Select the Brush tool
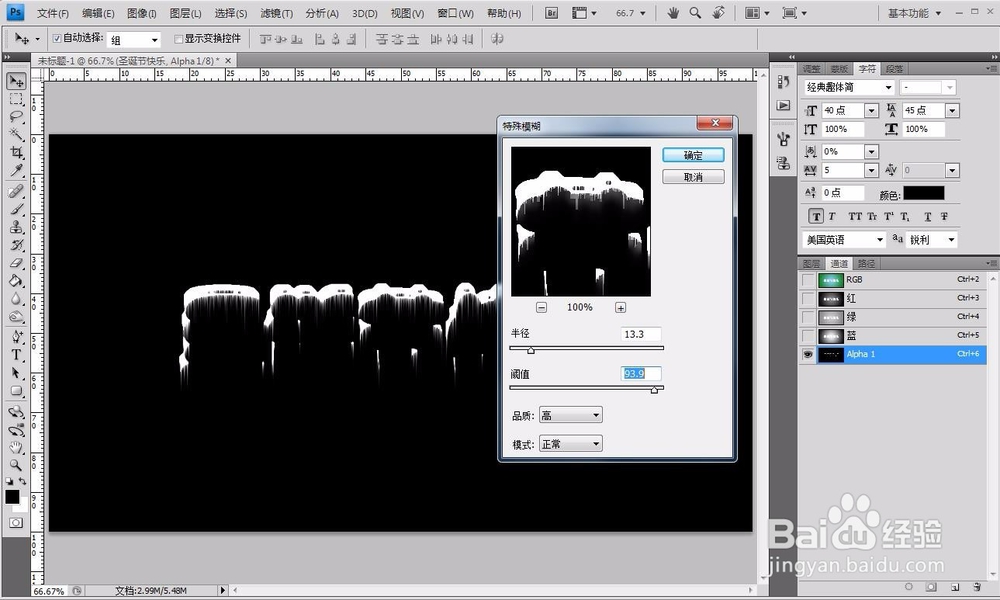The height and width of the screenshot is (600, 1000). tap(16, 209)
